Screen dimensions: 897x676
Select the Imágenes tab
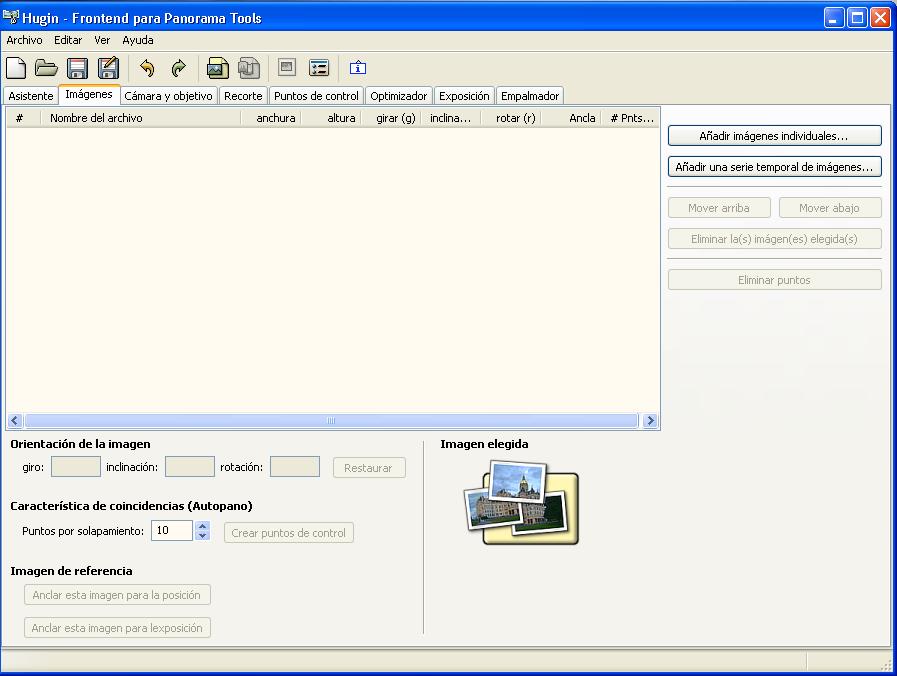(x=89, y=94)
